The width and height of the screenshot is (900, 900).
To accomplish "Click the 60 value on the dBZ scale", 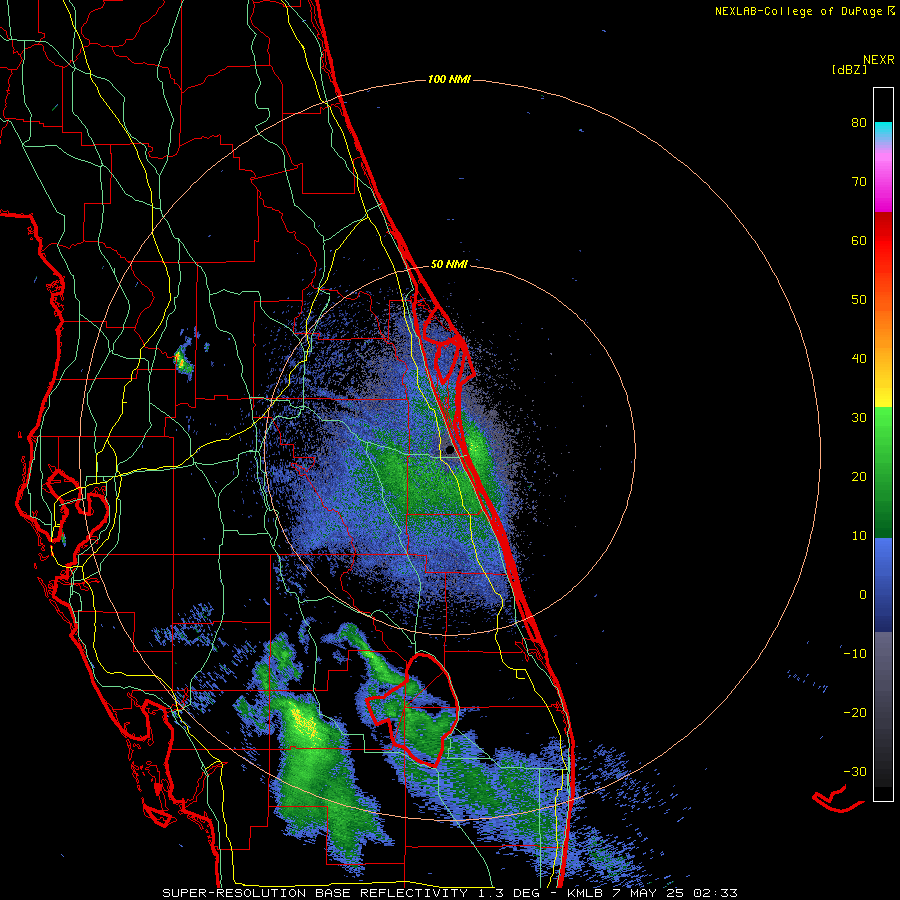I will 859,241.
